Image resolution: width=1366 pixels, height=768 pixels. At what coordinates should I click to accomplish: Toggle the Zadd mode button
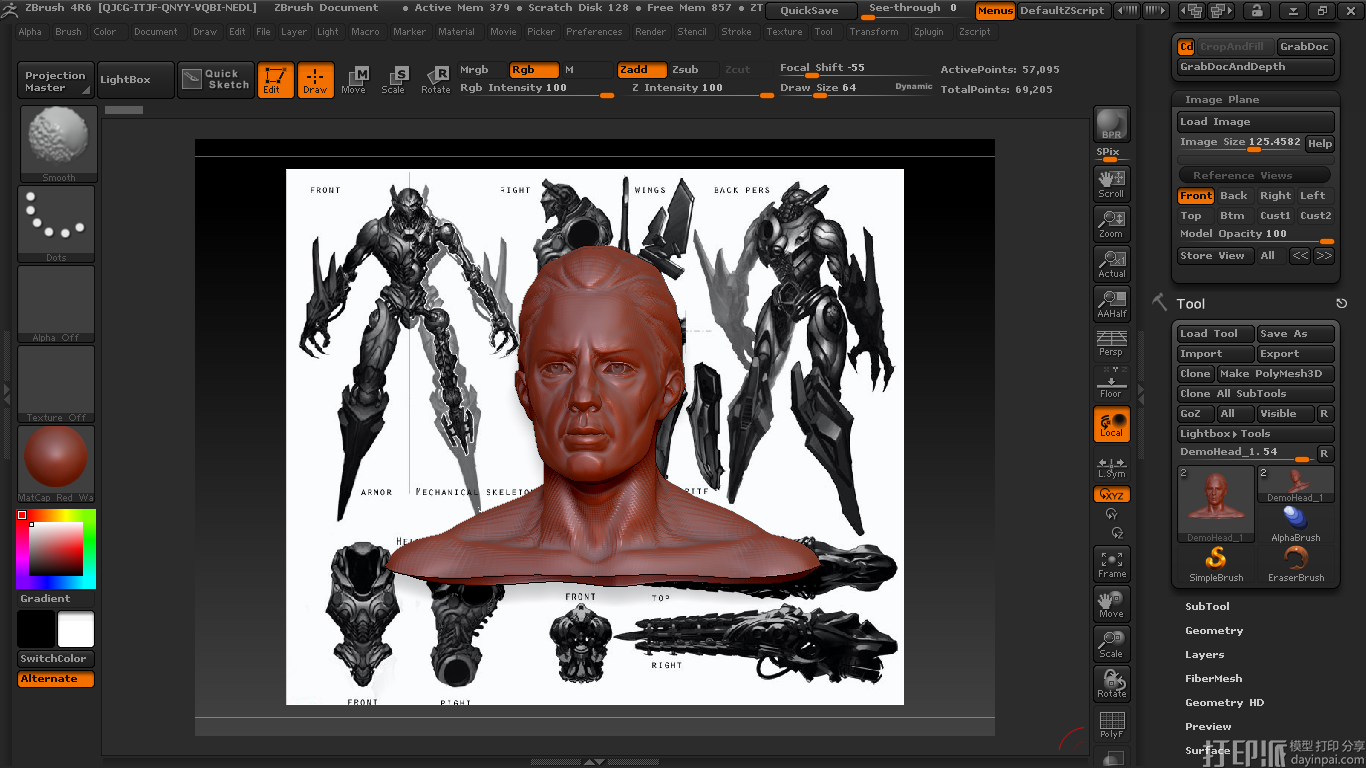(642, 70)
